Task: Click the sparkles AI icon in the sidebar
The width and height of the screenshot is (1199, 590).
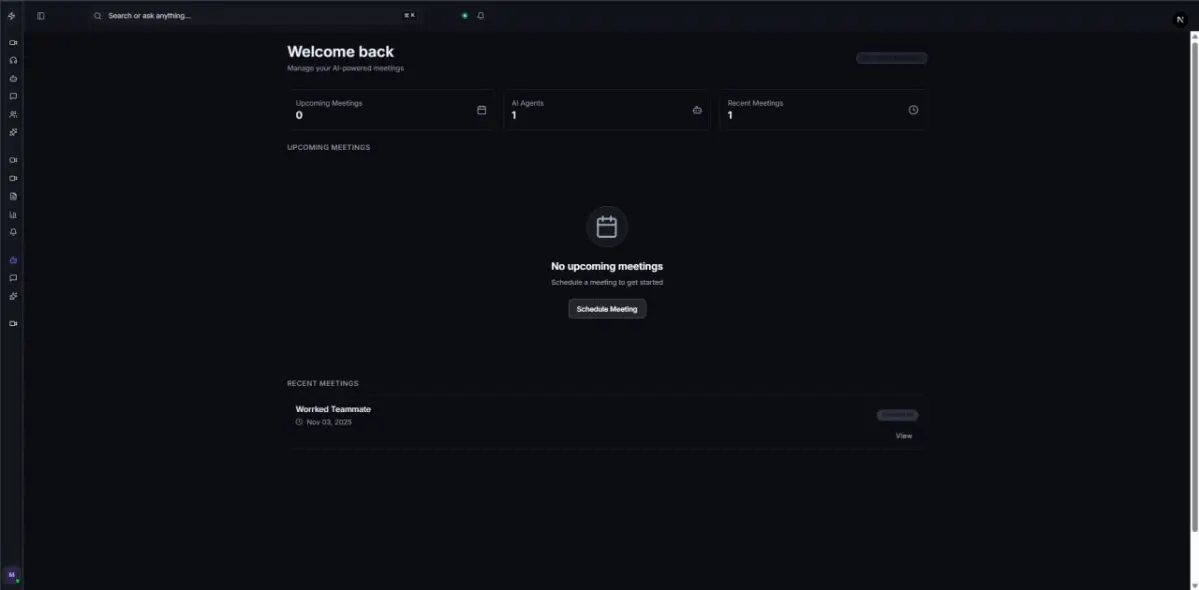Action: pyautogui.click(x=12, y=131)
